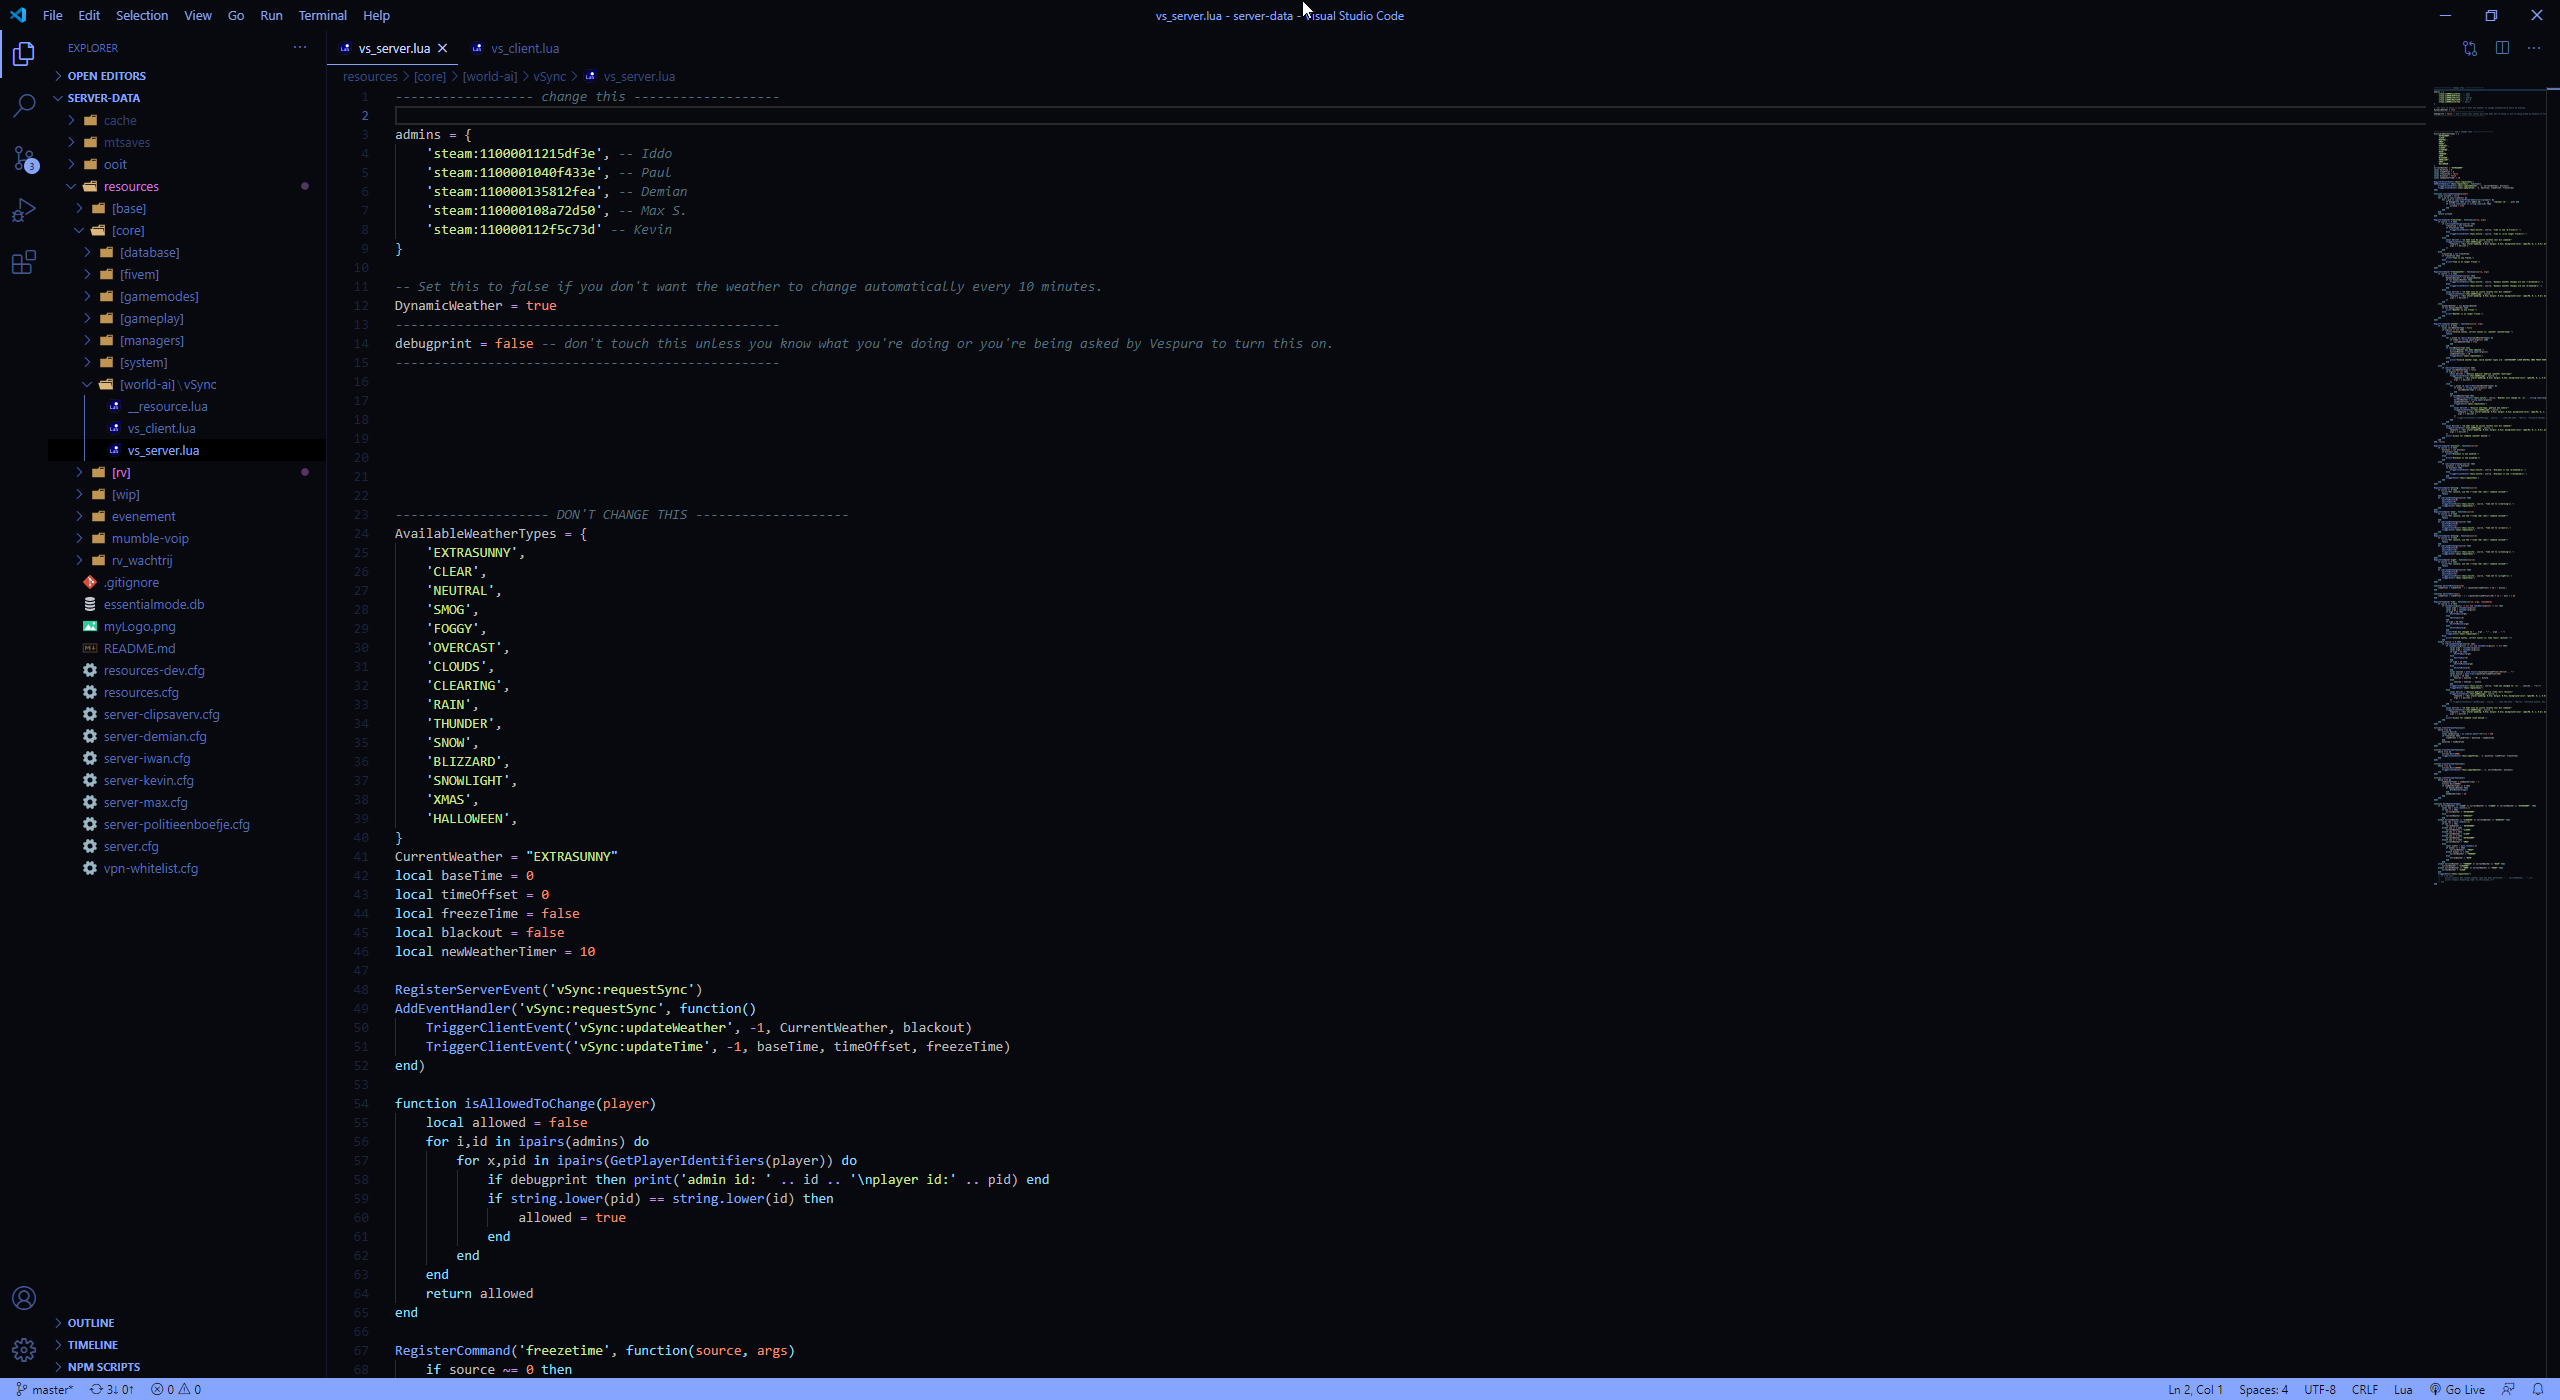The image size is (2560, 1400).
Task: Open the Source Control view
Action: (x=24, y=158)
